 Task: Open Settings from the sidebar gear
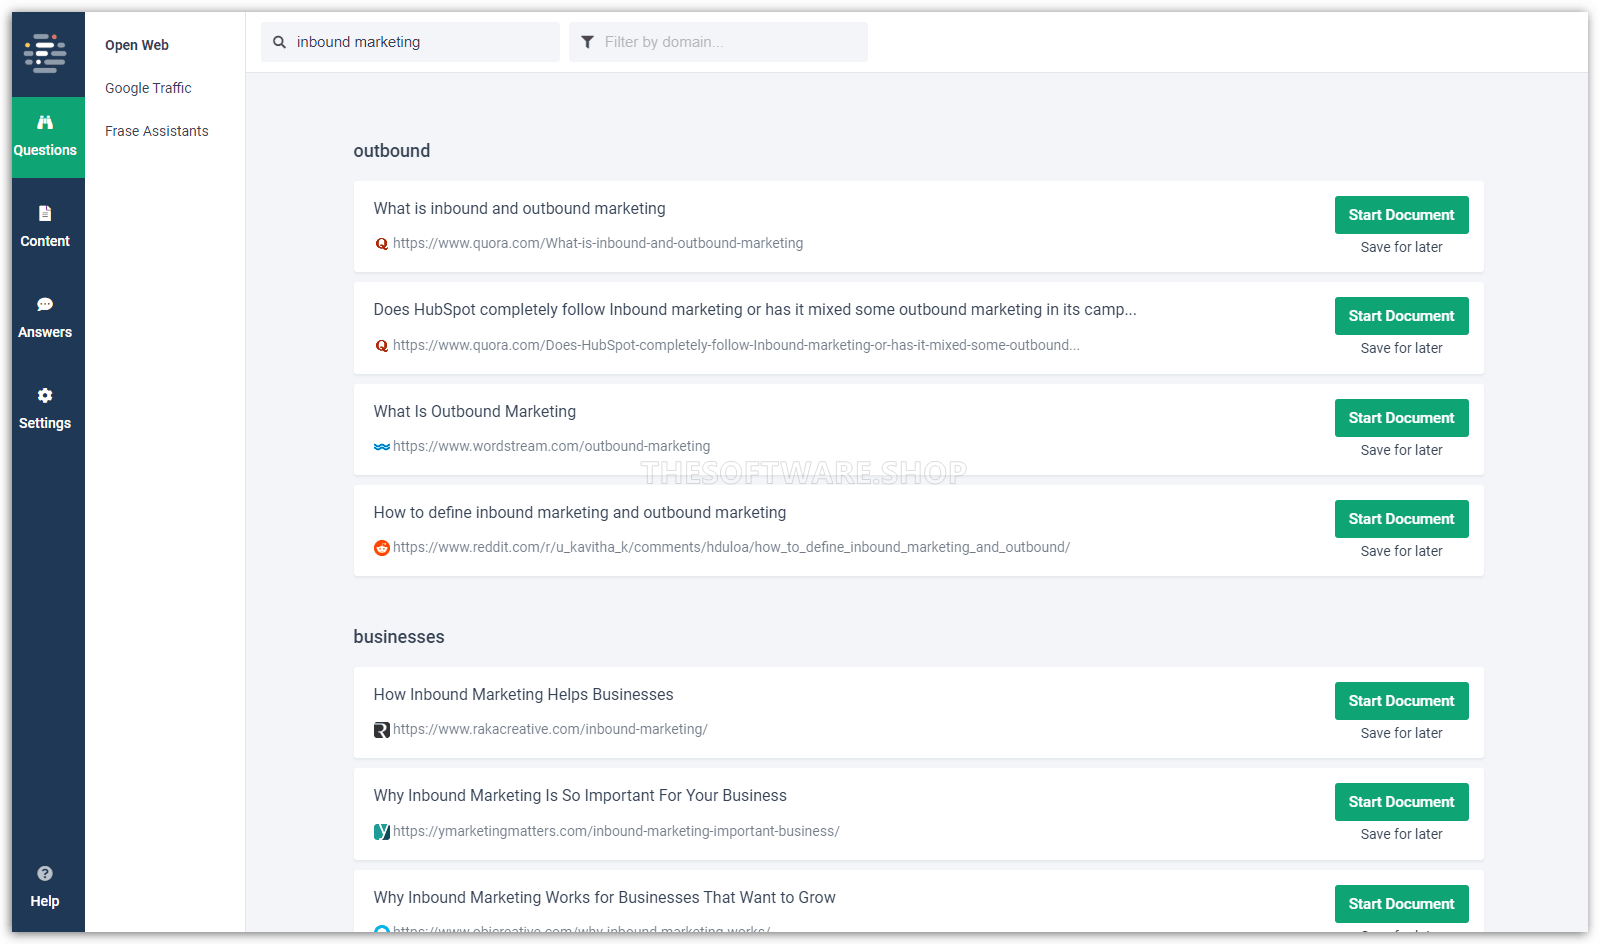click(x=45, y=409)
